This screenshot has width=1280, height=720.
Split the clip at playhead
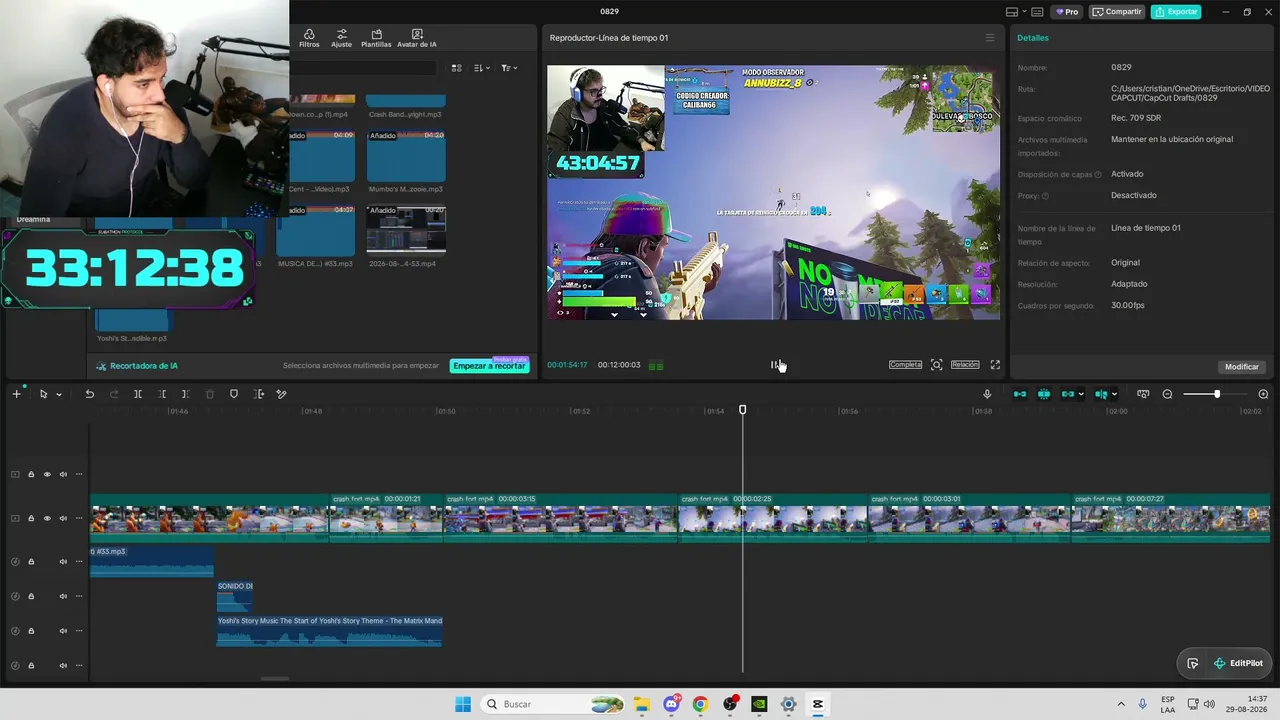pyautogui.click(x=138, y=394)
